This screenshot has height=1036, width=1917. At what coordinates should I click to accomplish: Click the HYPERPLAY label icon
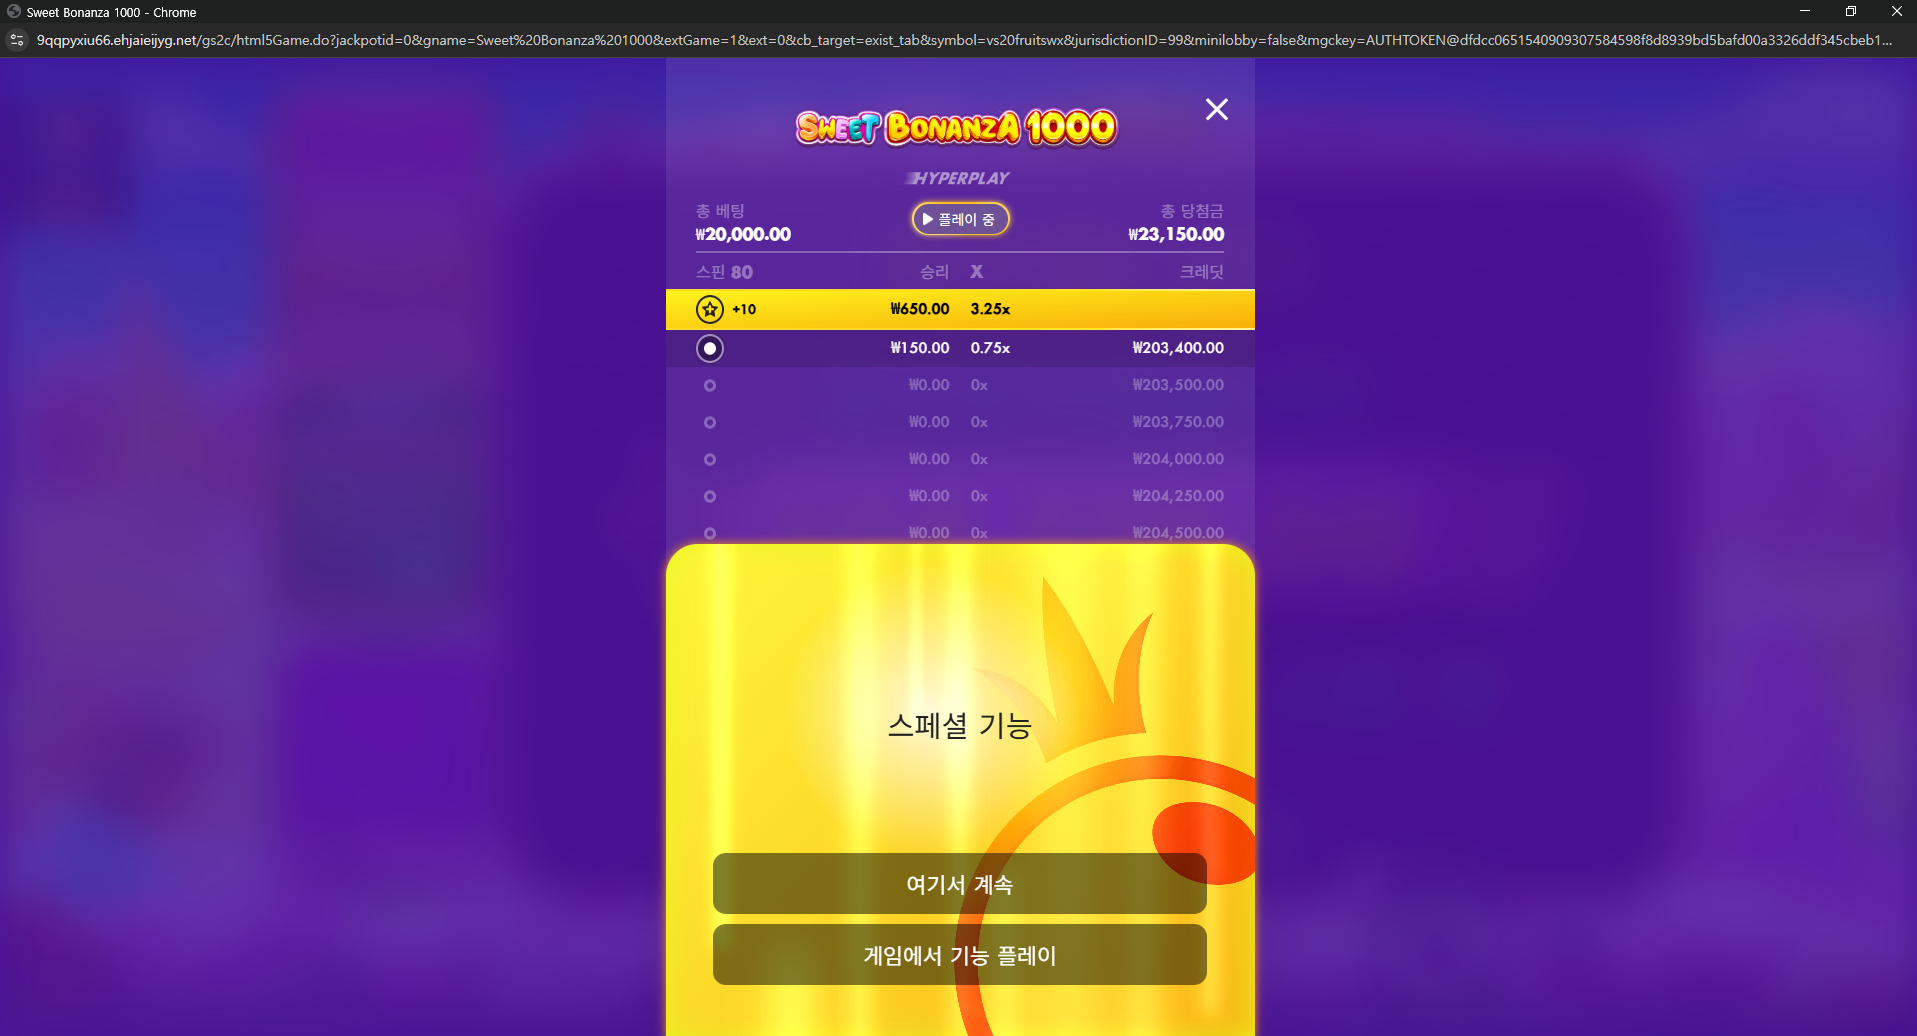coord(958,178)
